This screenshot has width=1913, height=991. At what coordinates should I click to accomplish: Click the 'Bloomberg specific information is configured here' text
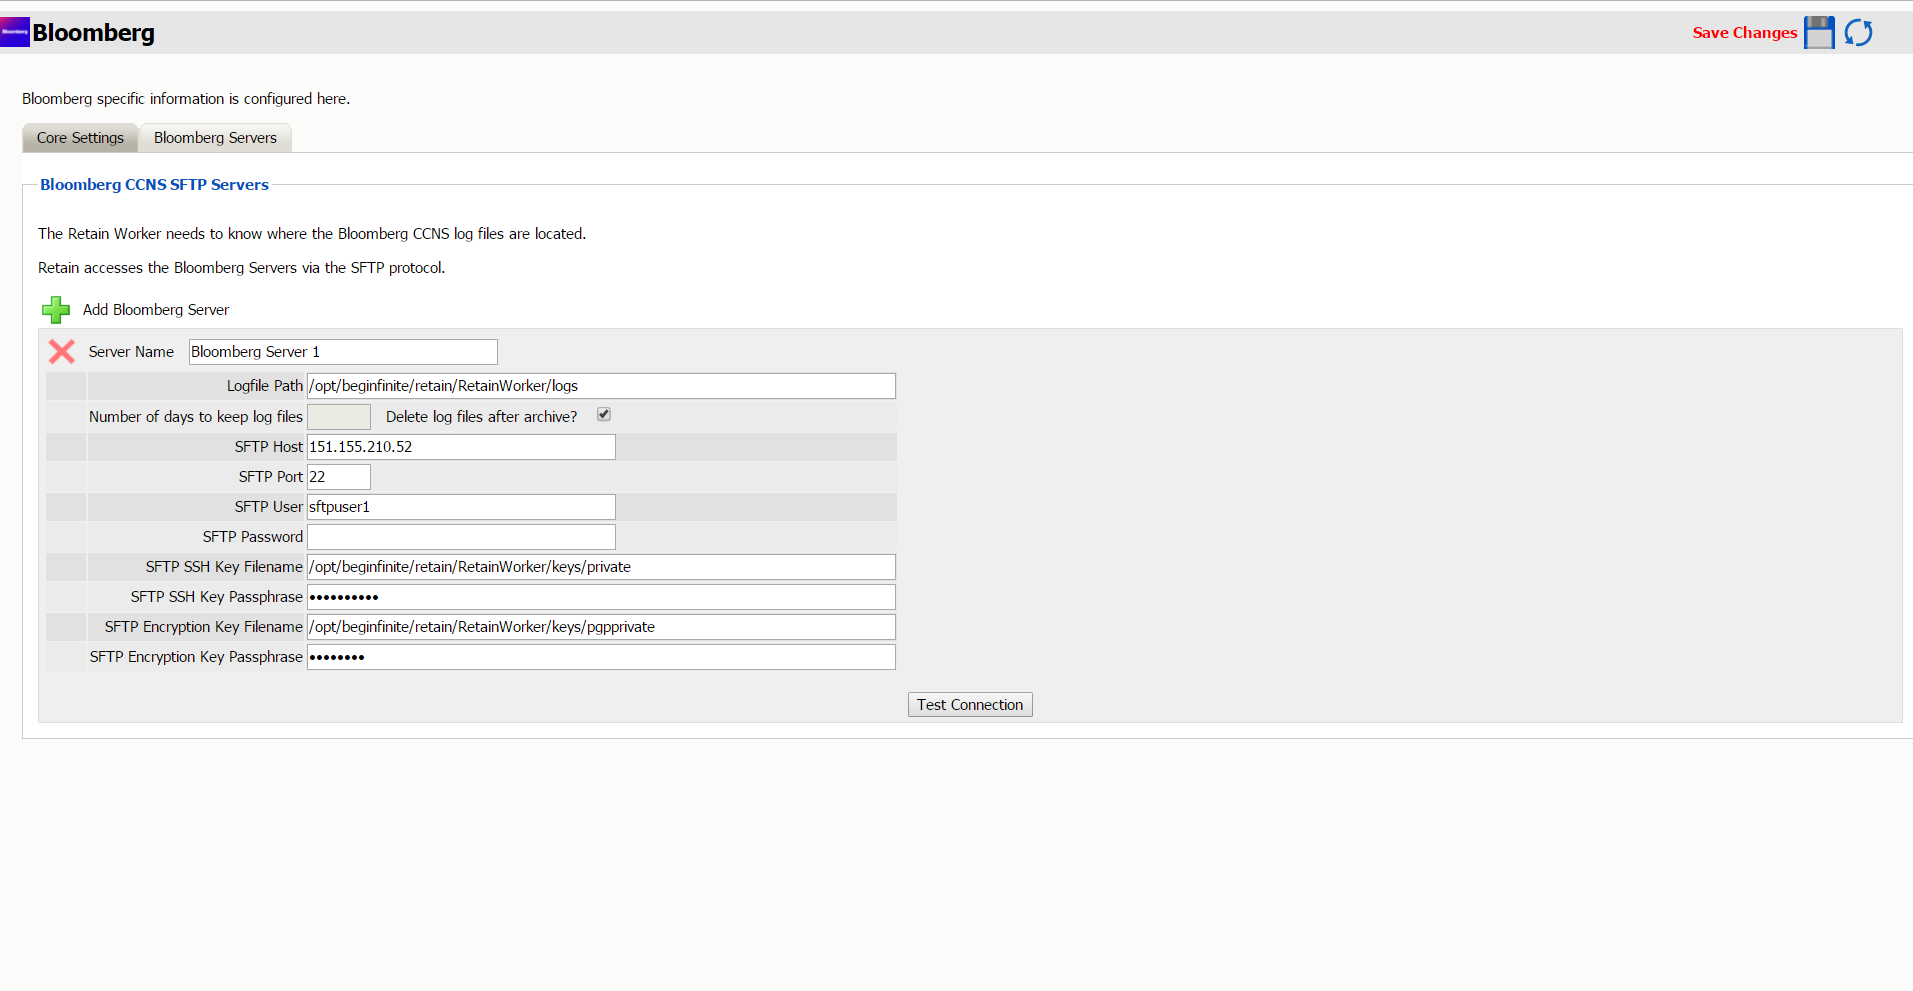tap(186, 99)
